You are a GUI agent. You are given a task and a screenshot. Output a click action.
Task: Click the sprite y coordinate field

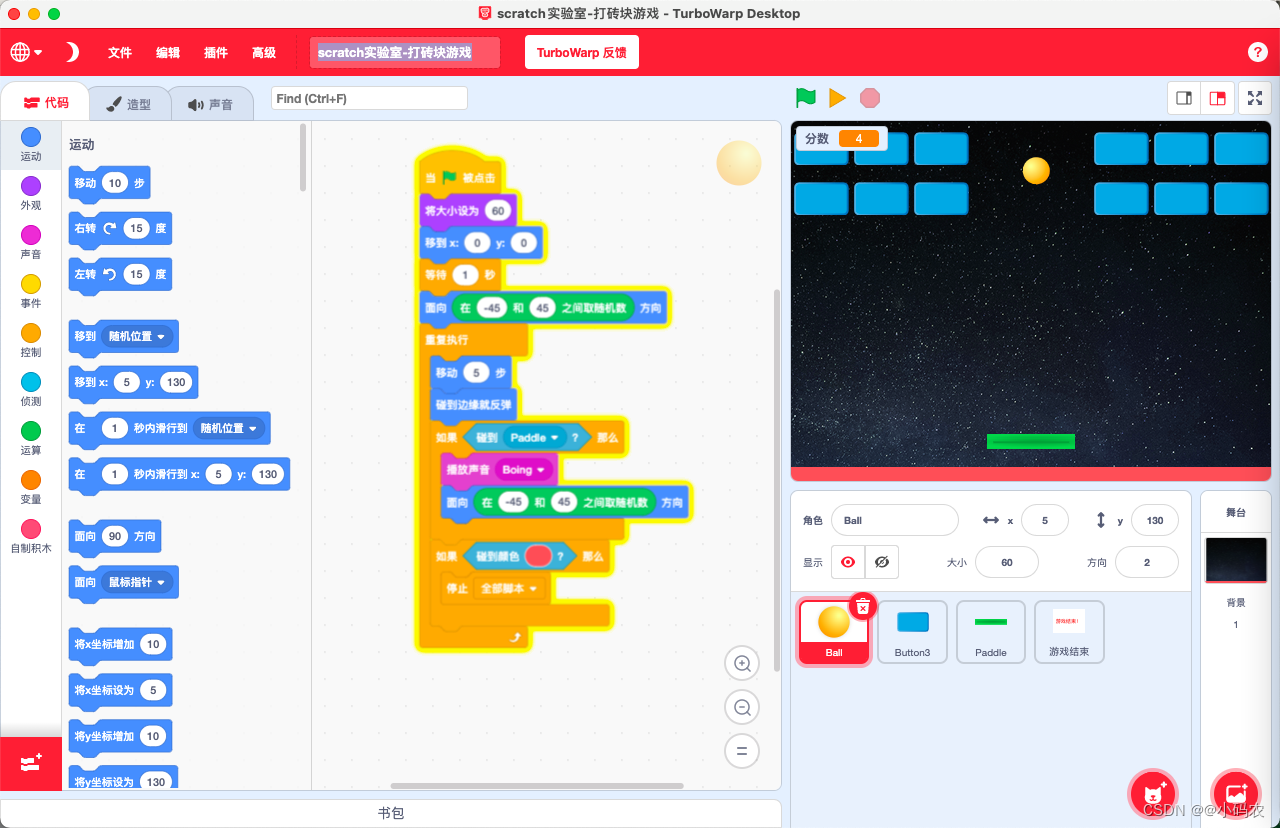[1154, 520]
